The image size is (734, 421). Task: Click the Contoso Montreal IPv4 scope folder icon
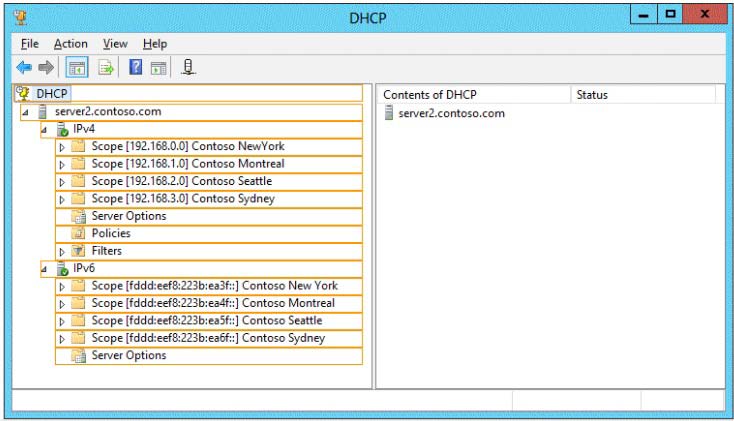(x=78, y=163)
